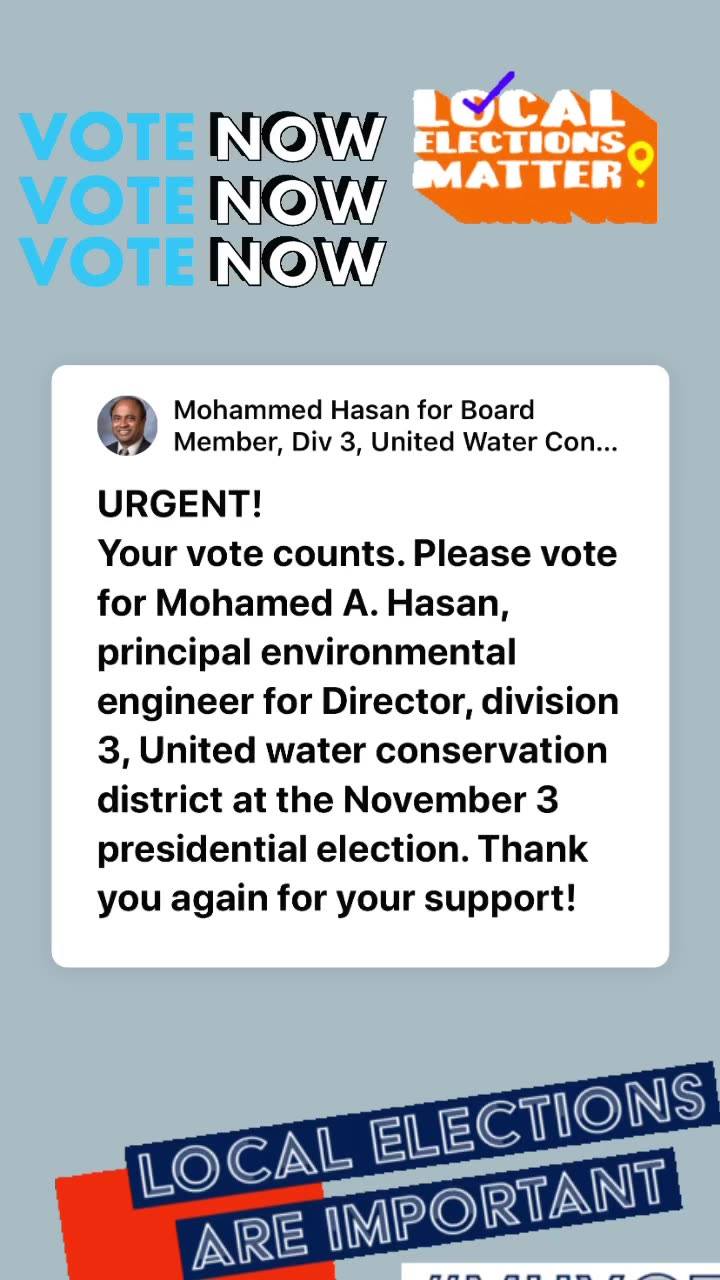The height and width of the screenshot is (1280, 720).
Task: Click the URGENT! heading in the post
Action: [x=180, y=505]
